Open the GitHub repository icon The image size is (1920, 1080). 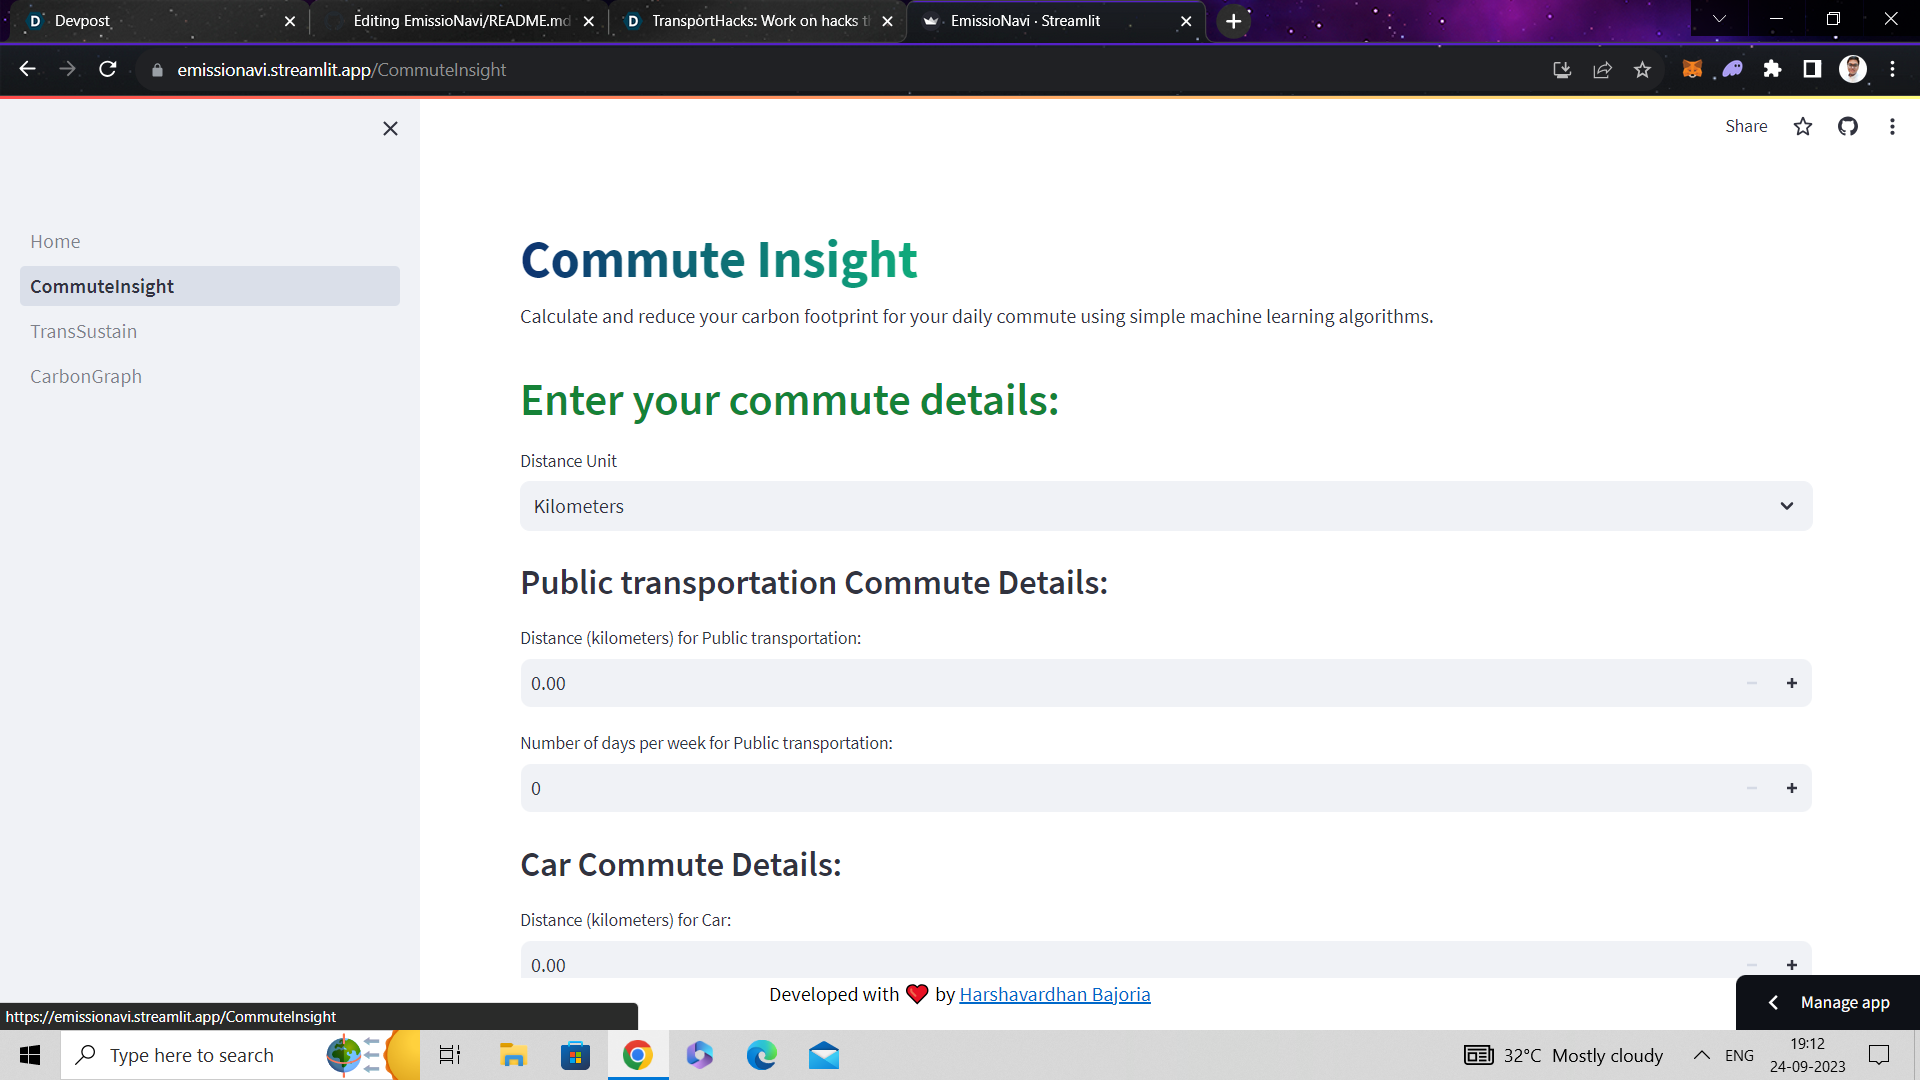pyautogui.click(x=1847, y=127)
